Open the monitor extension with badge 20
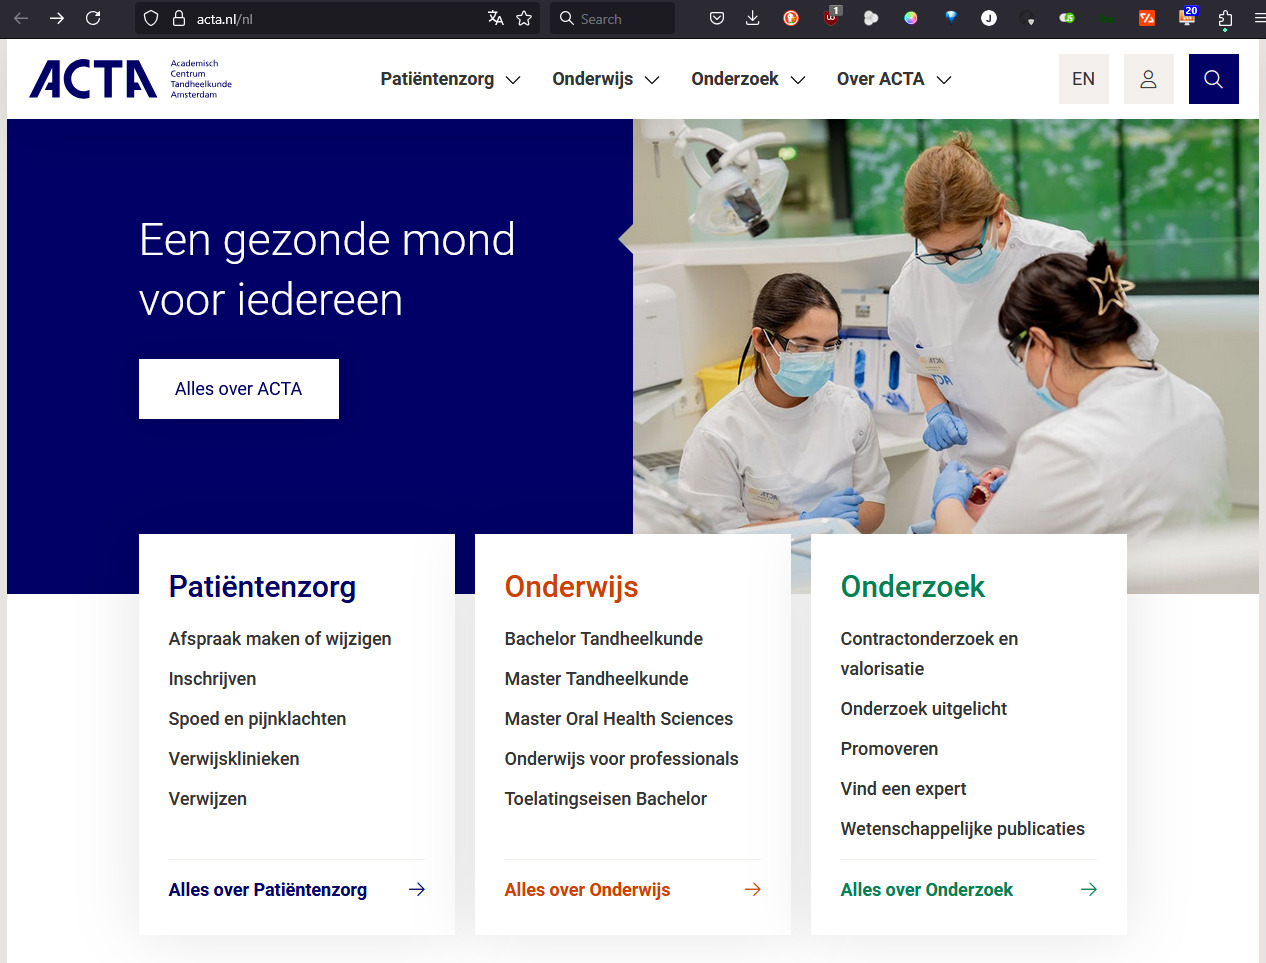Screen dimensions: 1266x963 (x=1188, y=16)
